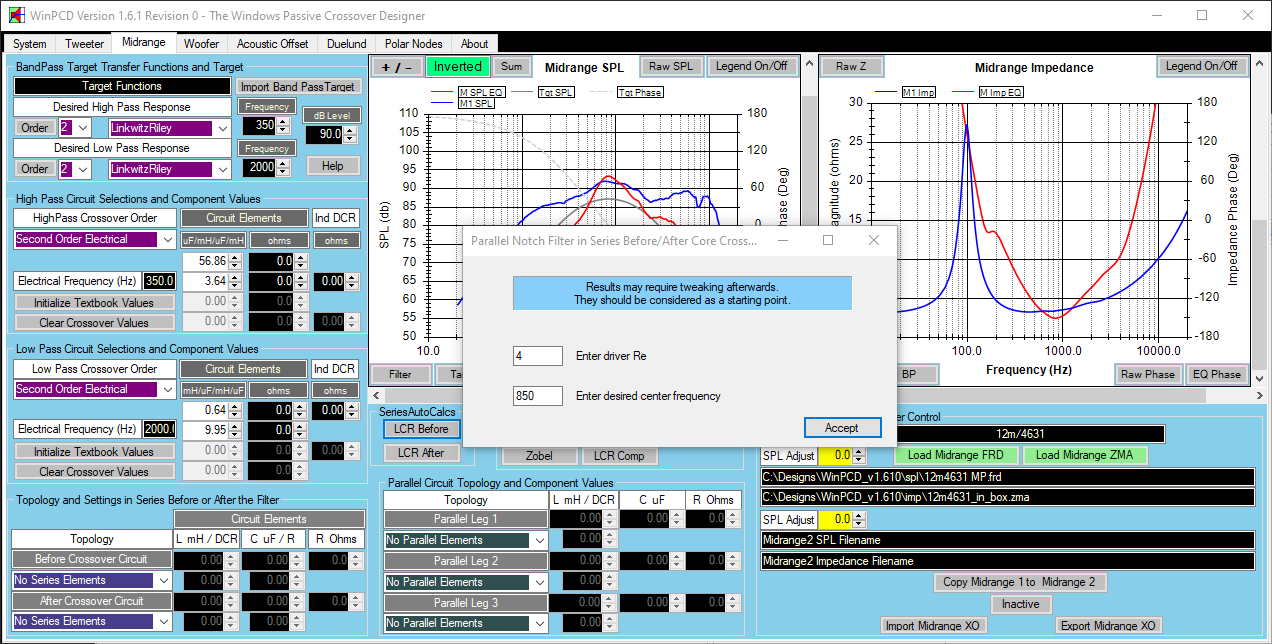Viewport: 1272px width, 644px height.
Task: Toggle the Inactive midrange 2 button
Action: tap(1020, 604)
